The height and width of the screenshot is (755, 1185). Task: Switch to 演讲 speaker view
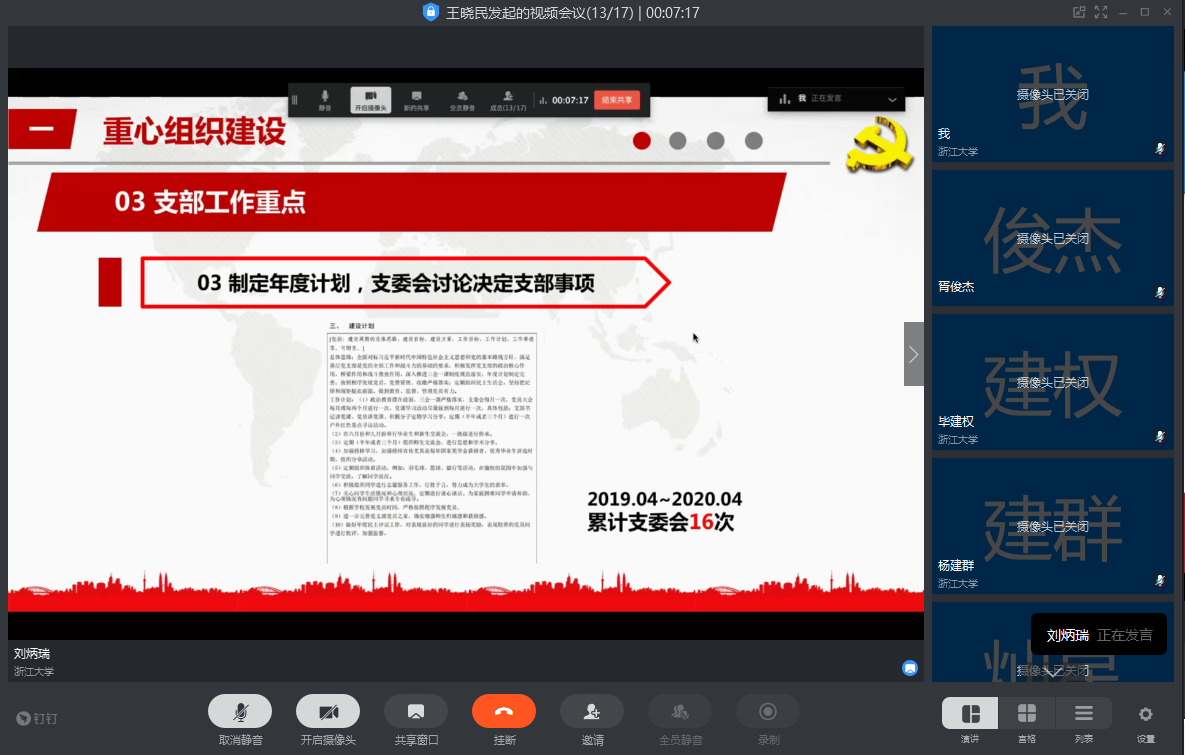[970, 714]
